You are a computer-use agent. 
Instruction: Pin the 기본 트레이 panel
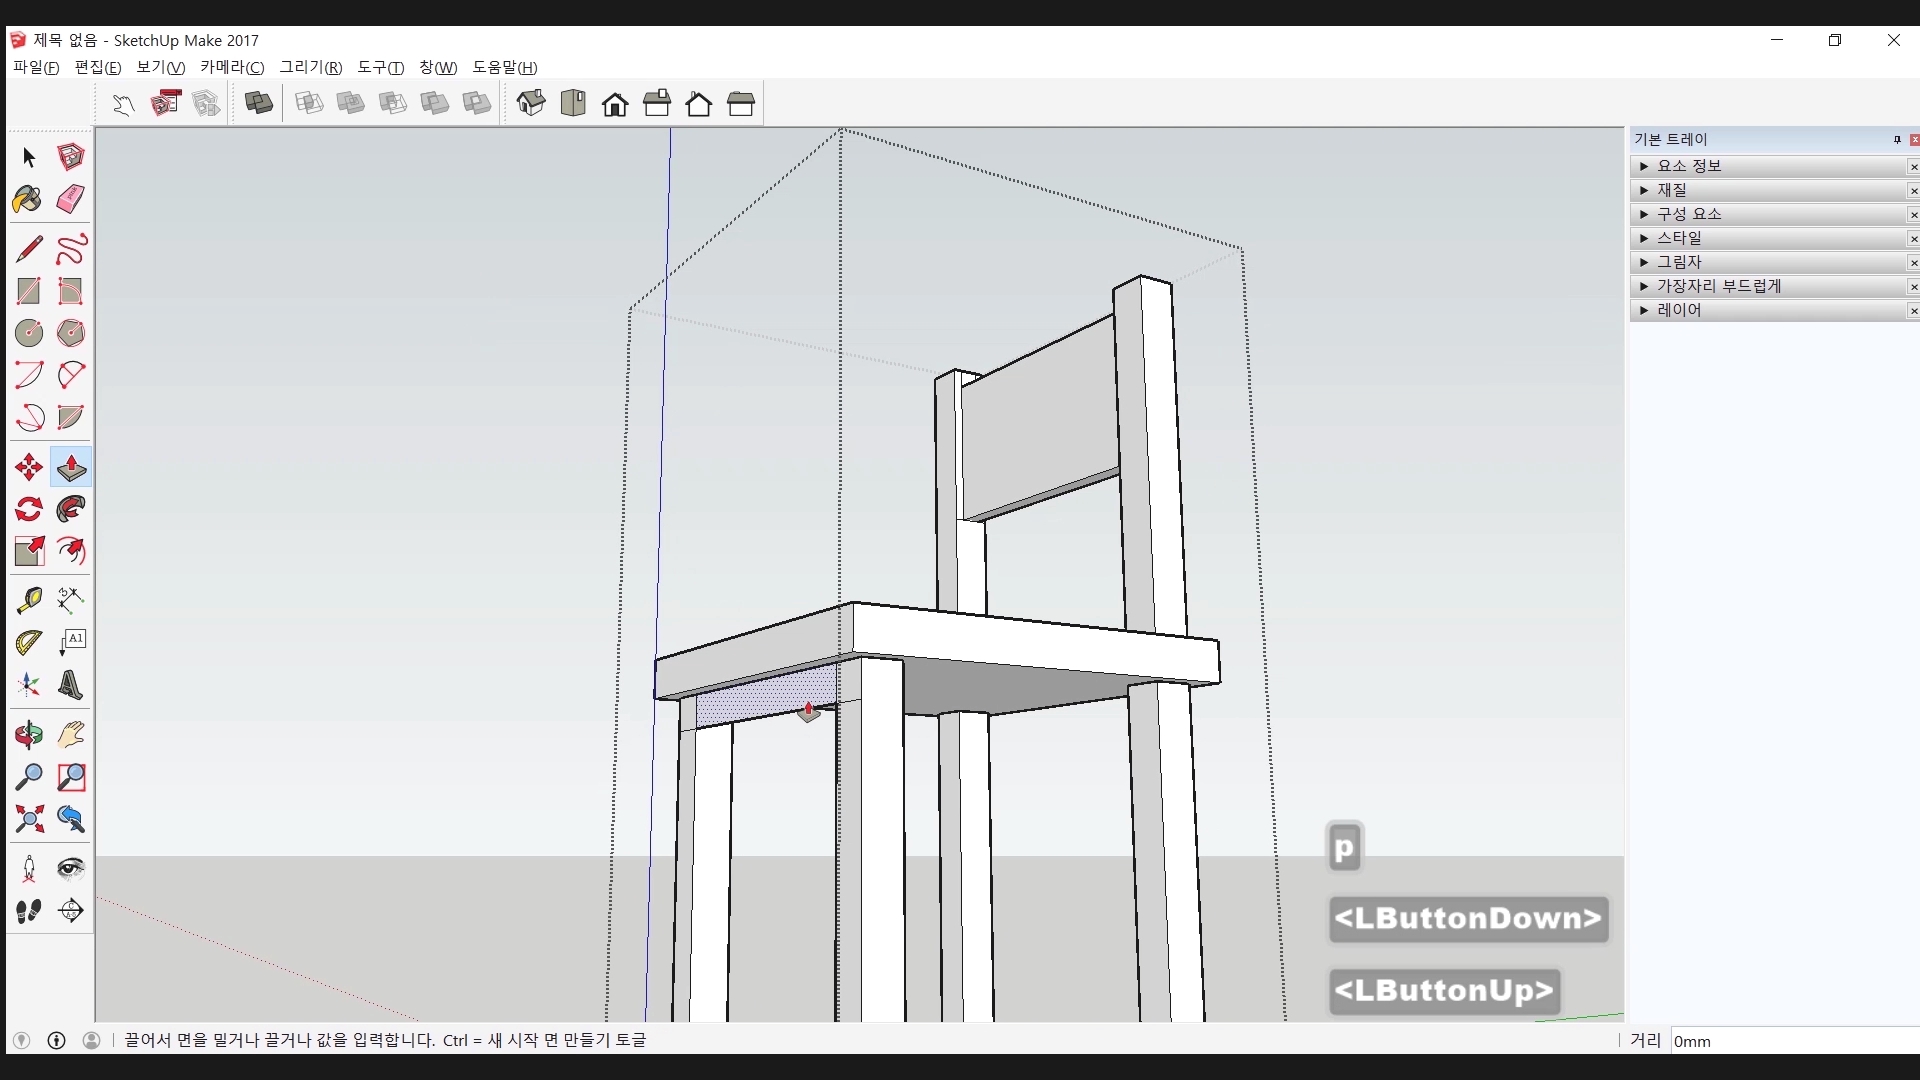coord(1897,140)
